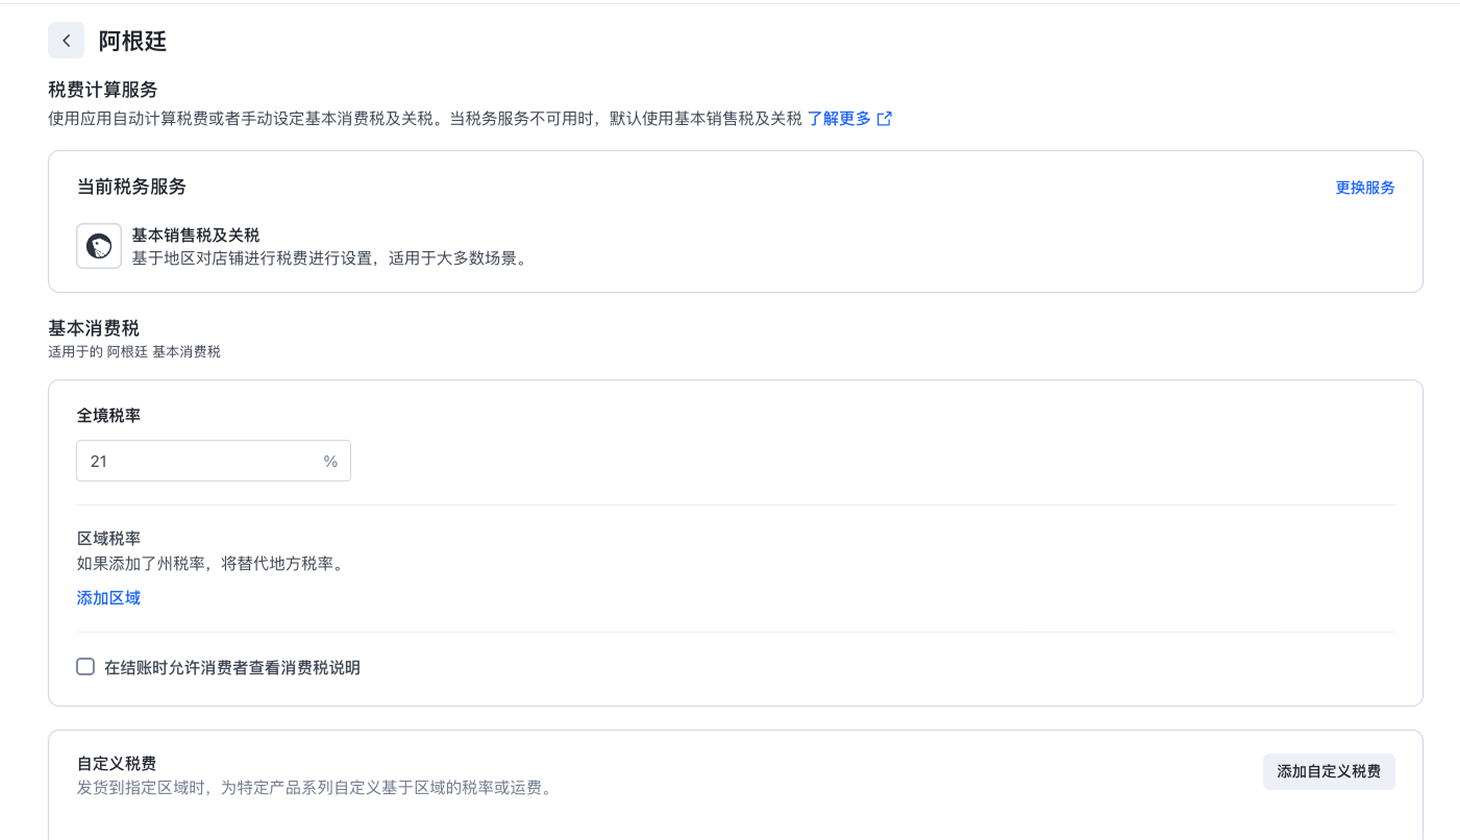Click 更换服务 to change tax service
This screenshot has height=840, width=1460.
click(1365, 188)
